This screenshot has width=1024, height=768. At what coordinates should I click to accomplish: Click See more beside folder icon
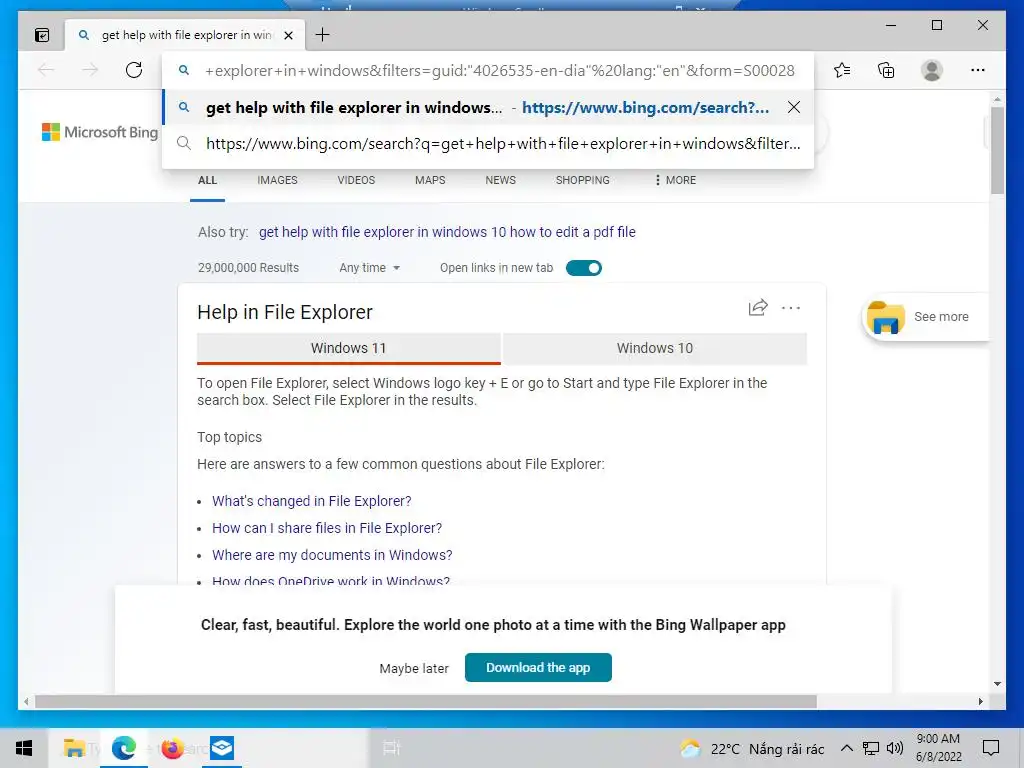(x=941, y=317)
